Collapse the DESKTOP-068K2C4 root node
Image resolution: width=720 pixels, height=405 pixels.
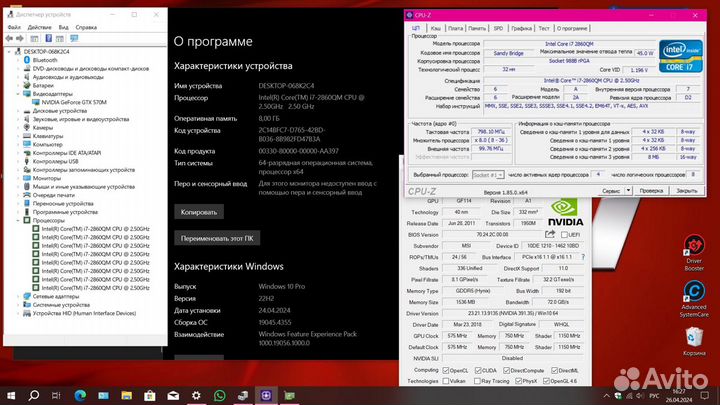coord(9,52)
